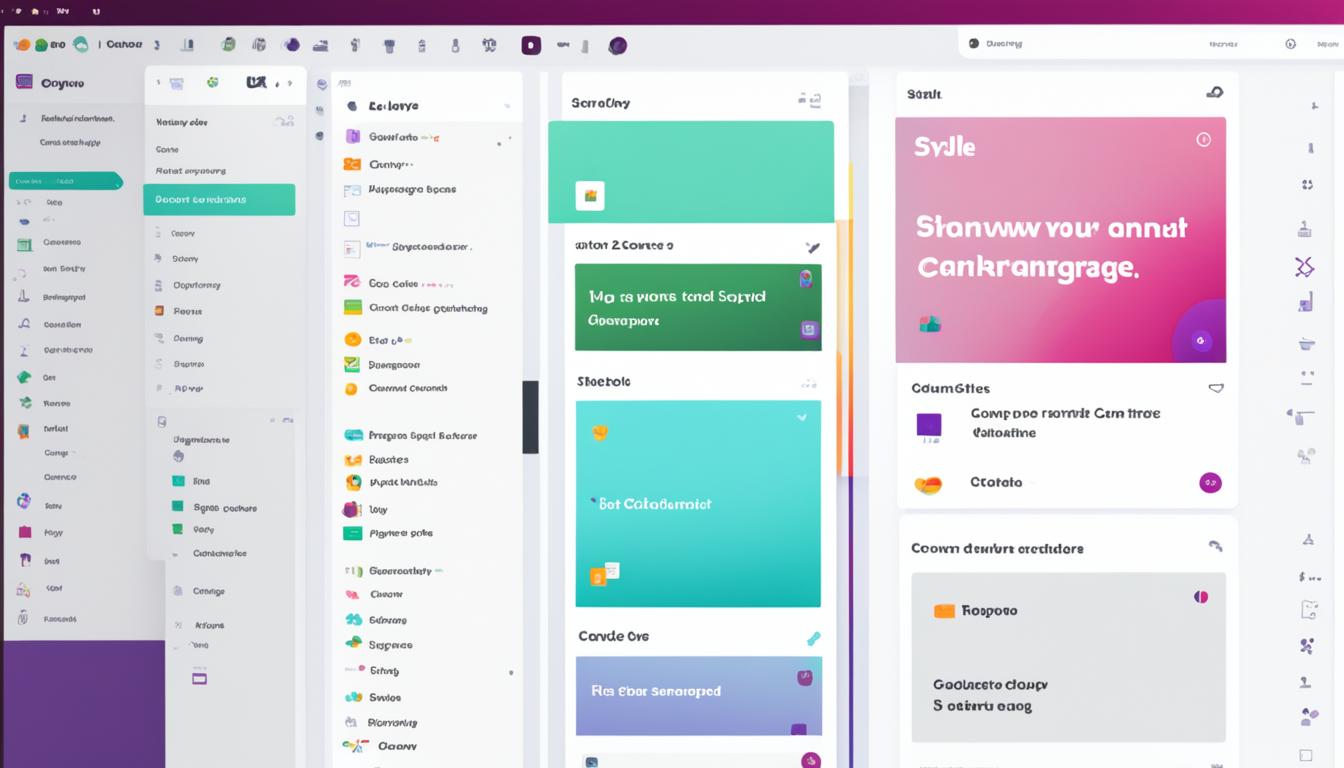Image resolution: width=1344 pixels, height=768 pixels.
Task: Click the purple icon on 'Rcs Ebor' card
Action: point(804,678)
